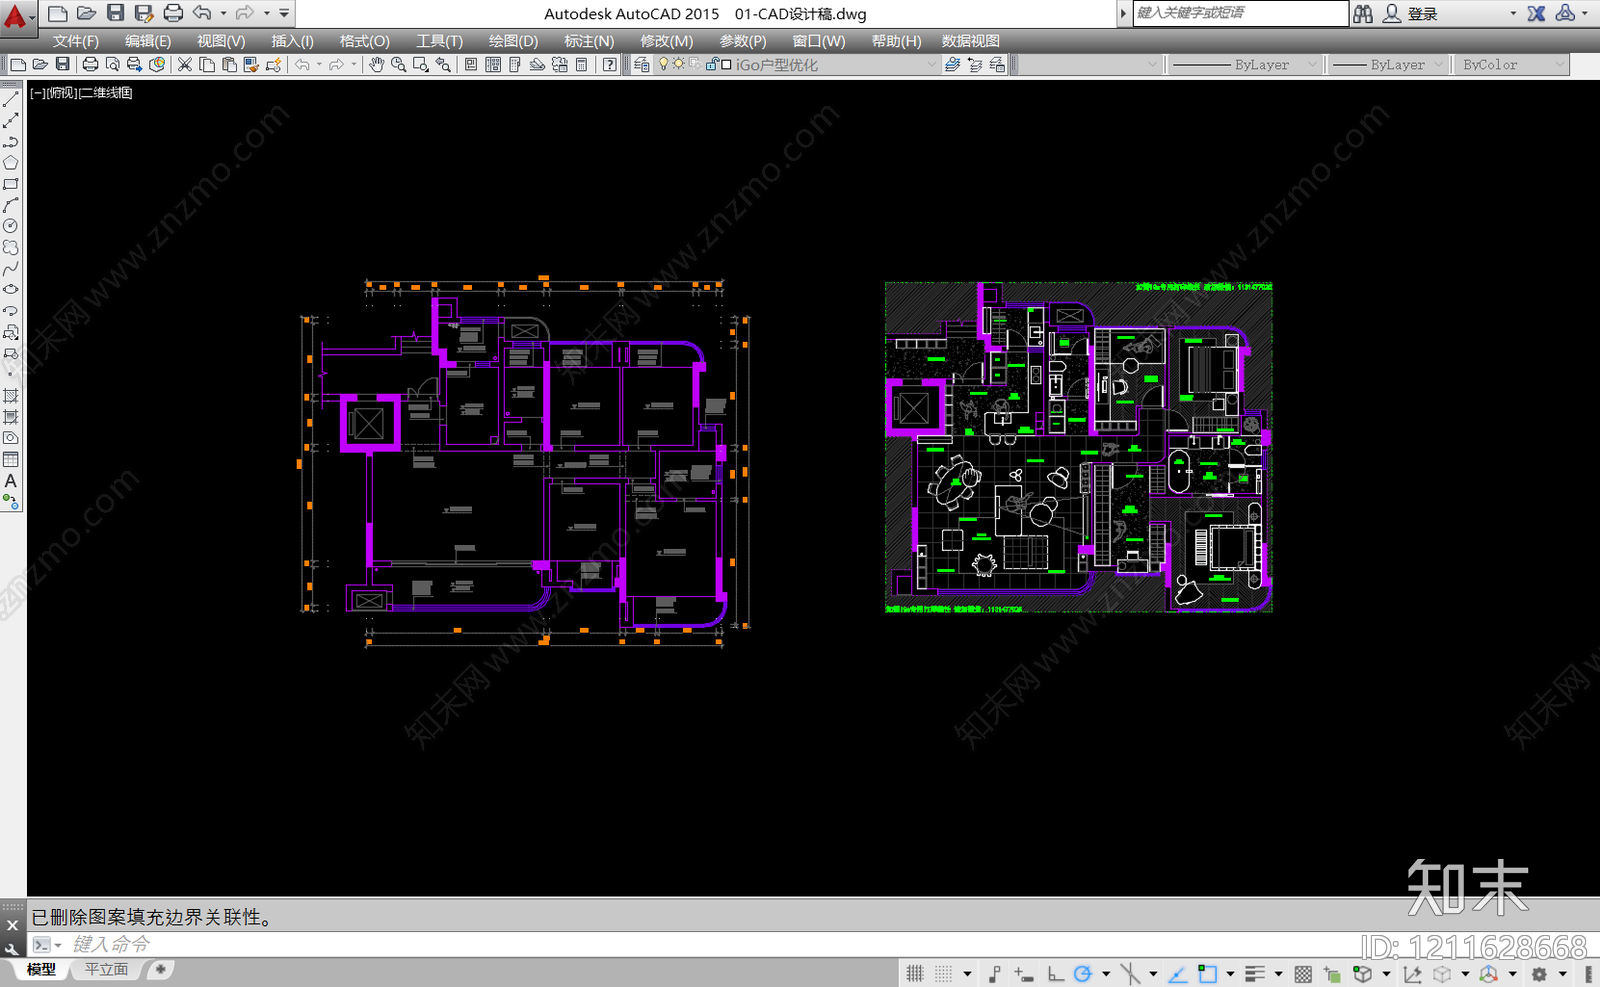Select the Pan hand tool
The image size is (1600, 987).
point(377,65)
